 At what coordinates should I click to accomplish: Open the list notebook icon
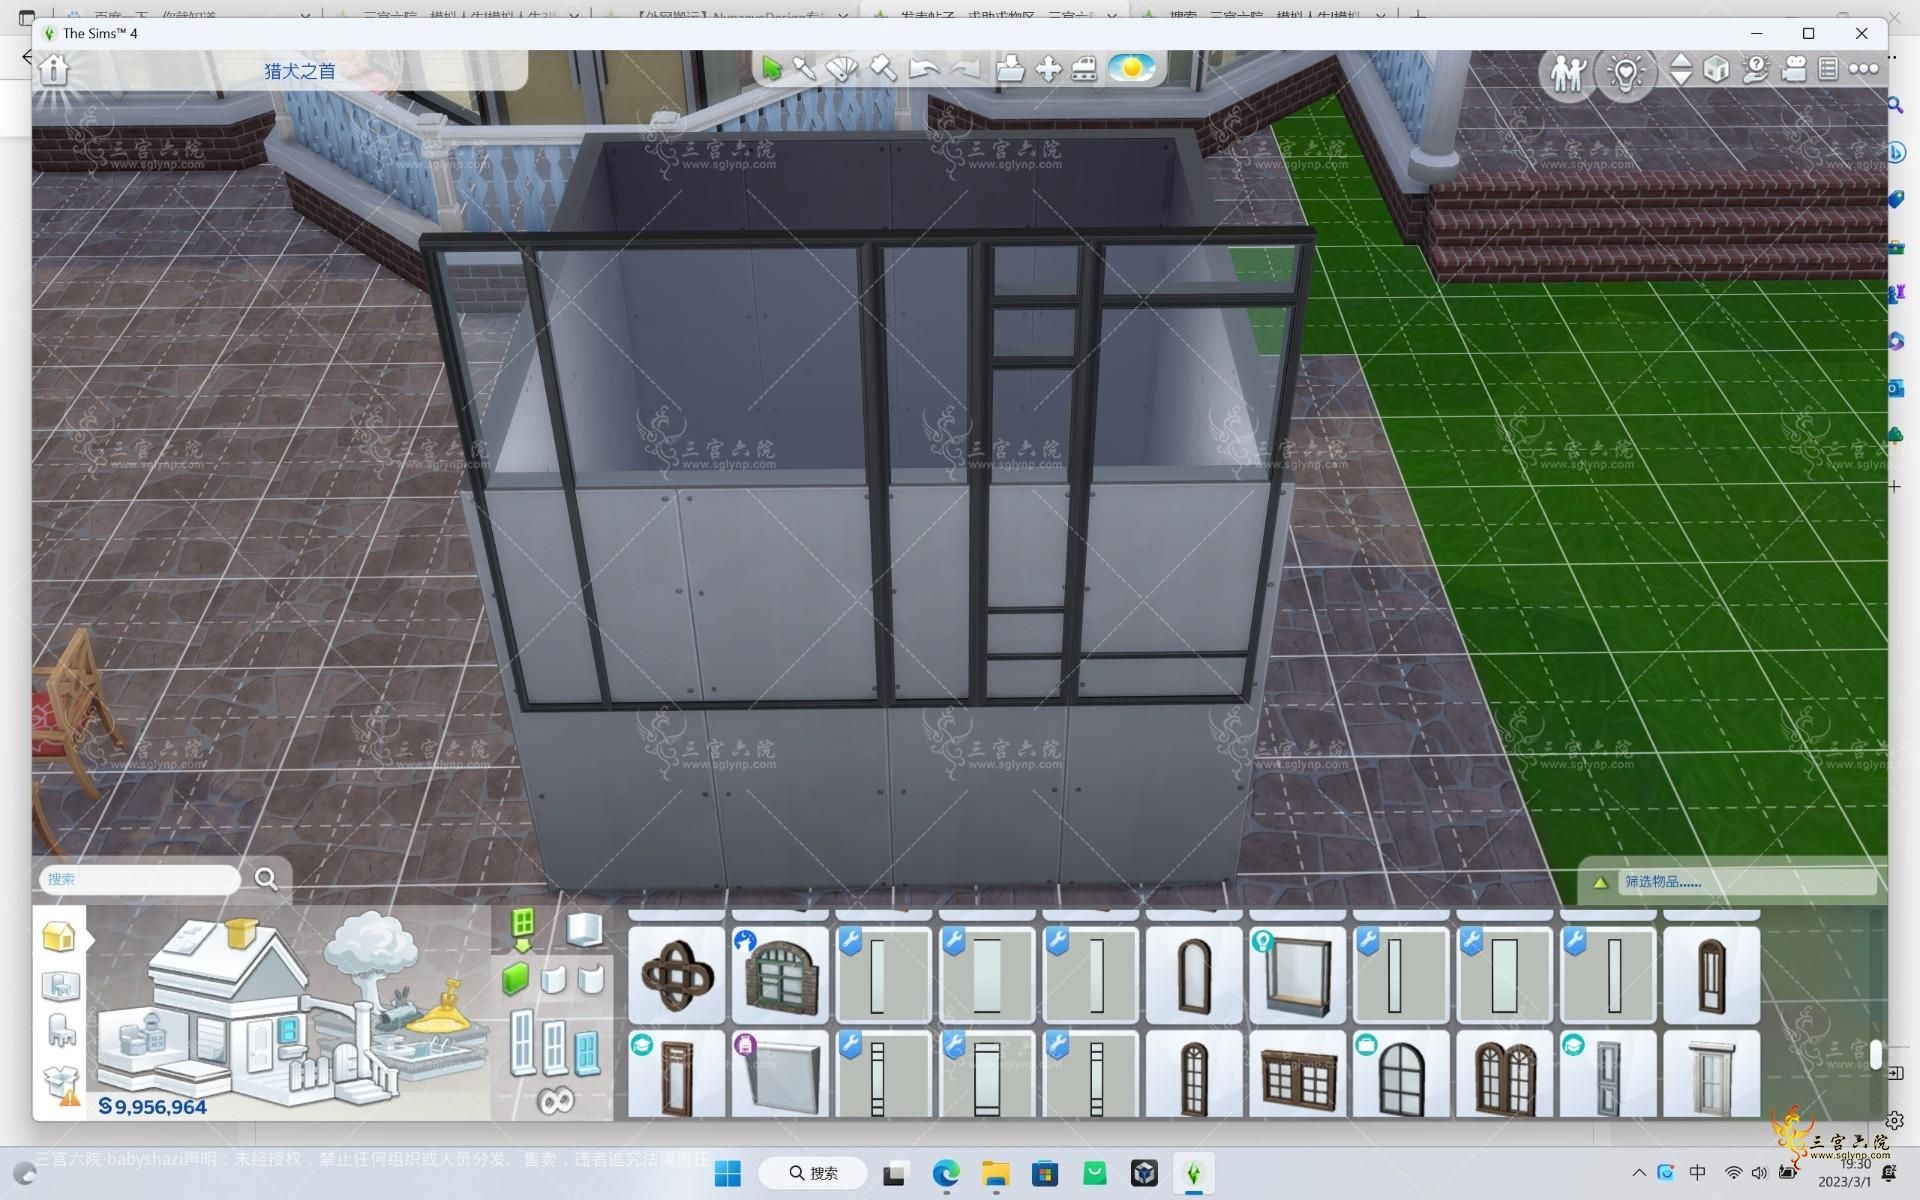1828,69
